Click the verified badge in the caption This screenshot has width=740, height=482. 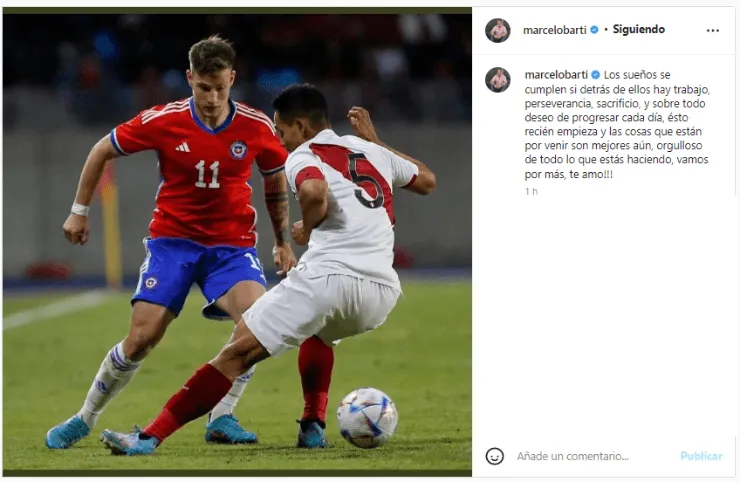596,75
